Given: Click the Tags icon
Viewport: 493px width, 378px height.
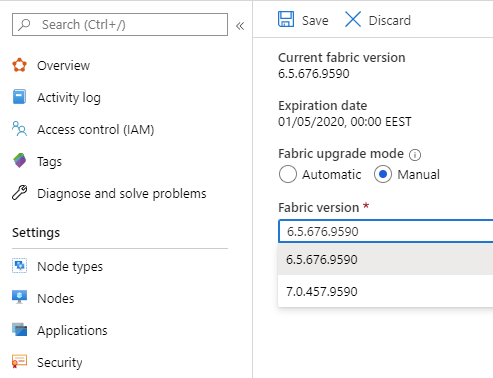Looking at the screenshot, I should coord(19,161).
